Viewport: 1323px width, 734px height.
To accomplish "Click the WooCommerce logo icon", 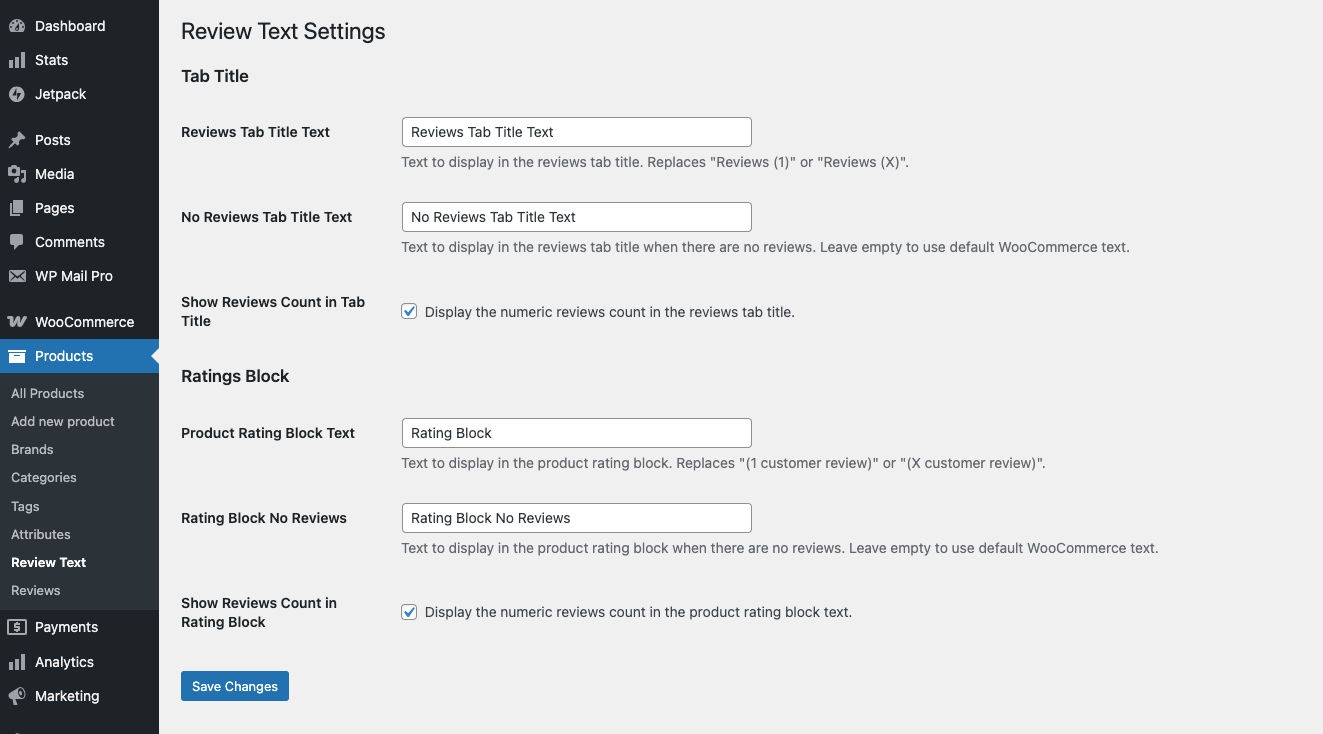I will [17, 322].
